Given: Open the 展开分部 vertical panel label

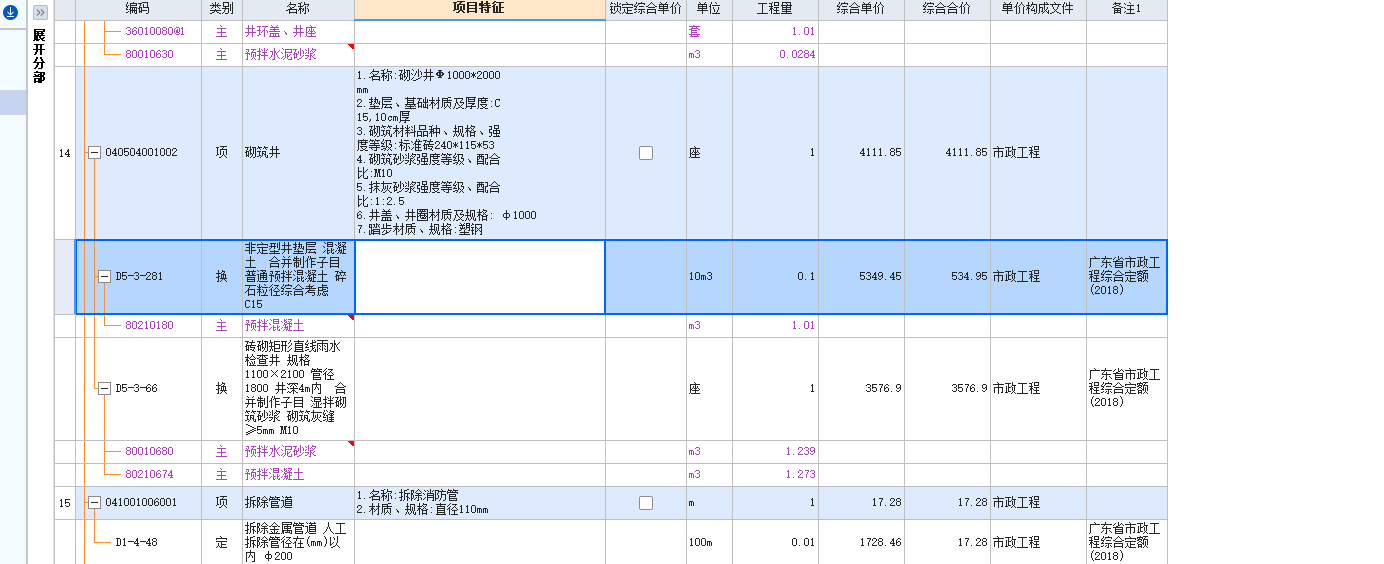Looking at the screenshot, I should click(x=39, y=56).
